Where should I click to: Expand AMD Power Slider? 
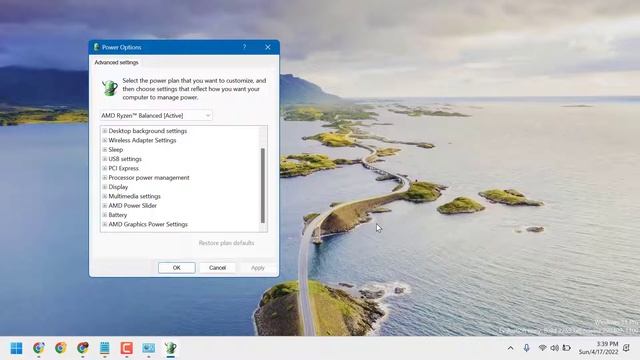click(x=104, y=206)
